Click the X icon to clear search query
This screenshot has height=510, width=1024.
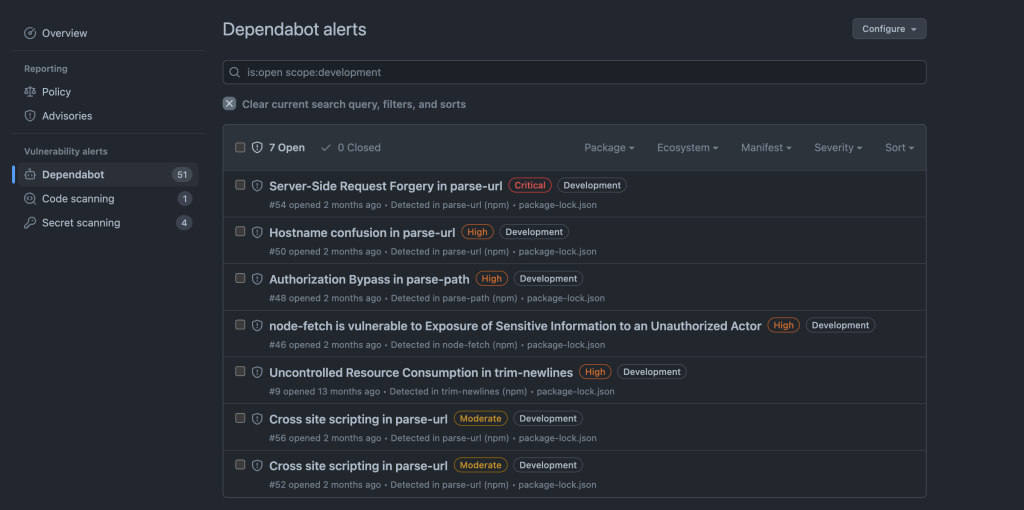[x=230, y=104]
